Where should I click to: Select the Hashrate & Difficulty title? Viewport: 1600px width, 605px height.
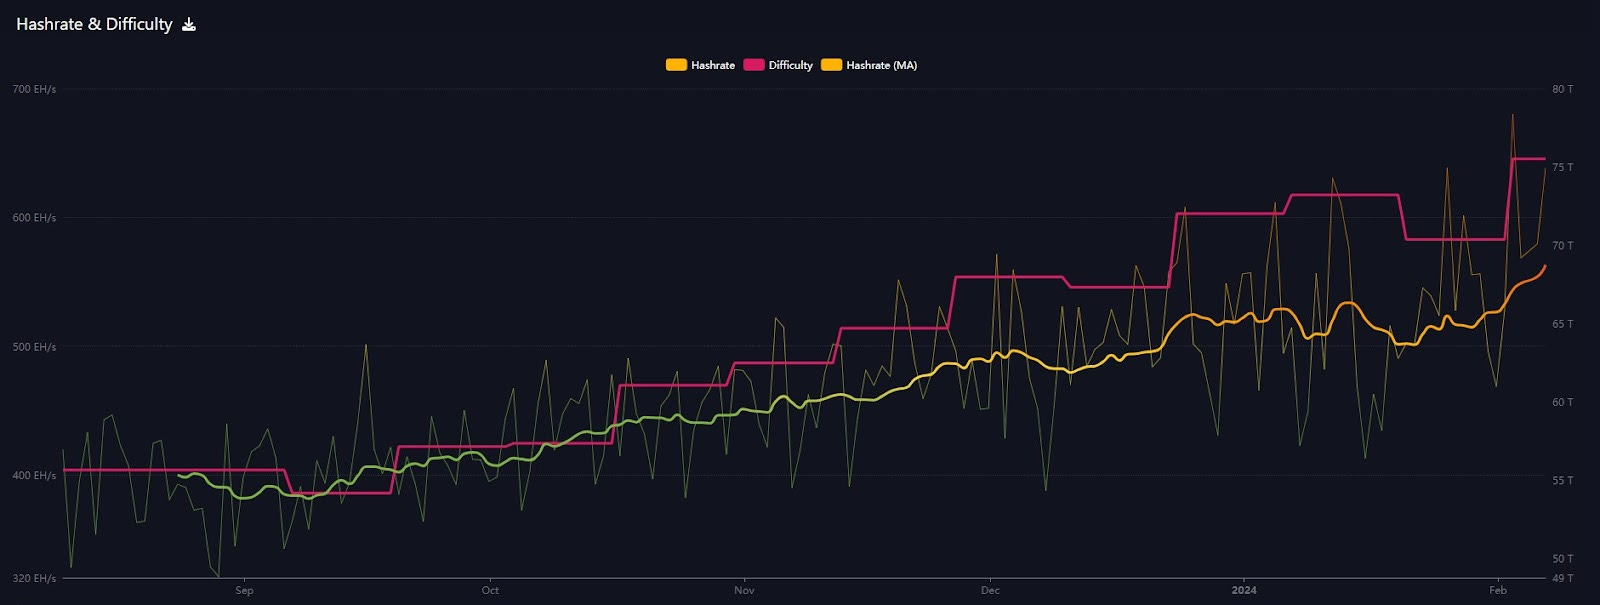tap(94, 24)
